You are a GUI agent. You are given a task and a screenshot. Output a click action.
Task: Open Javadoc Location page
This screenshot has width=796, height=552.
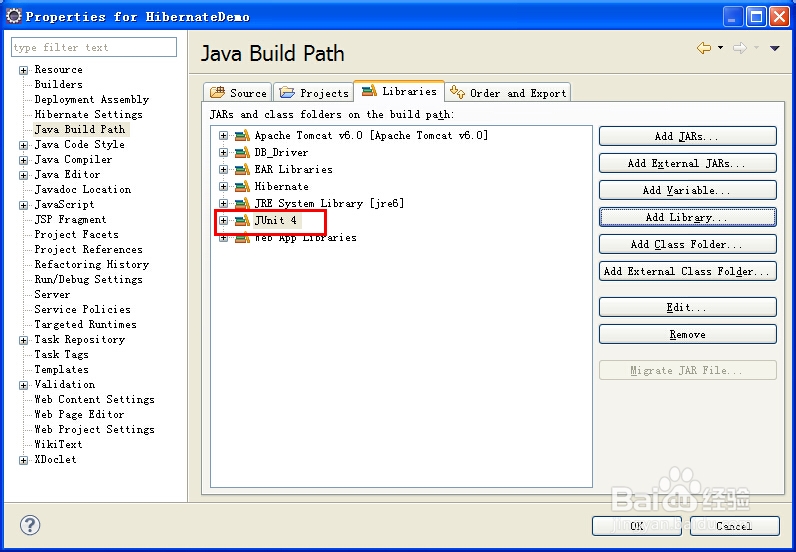pos(83,189)
